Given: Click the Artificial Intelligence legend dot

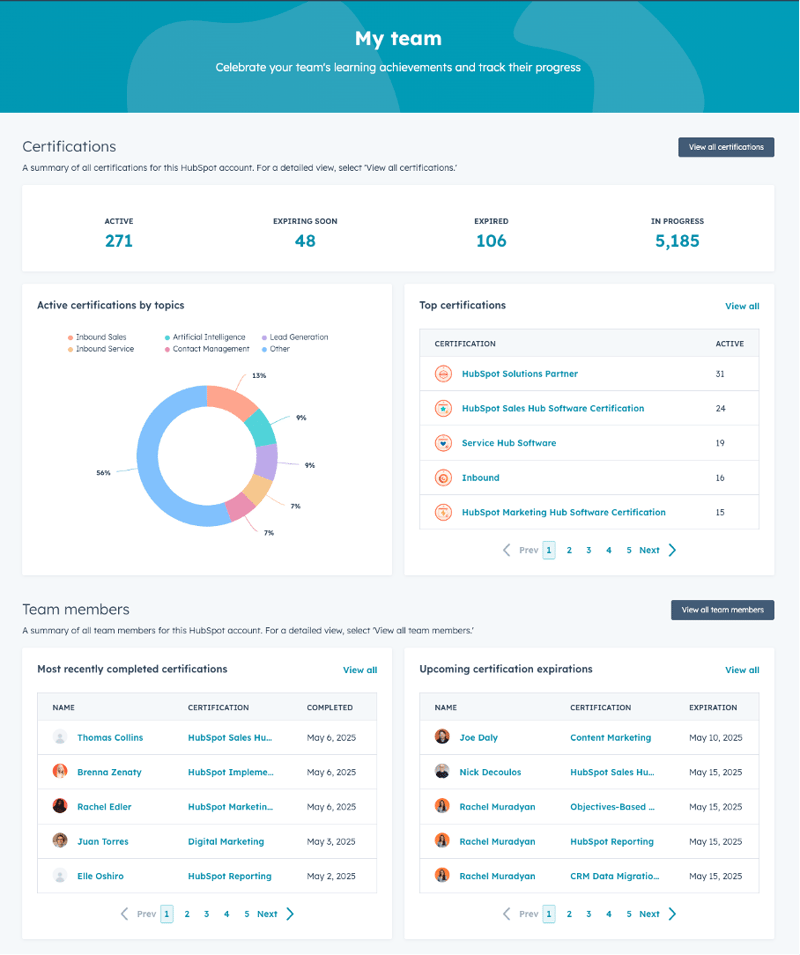Looking at the screenshot, I should click(167, 337).
